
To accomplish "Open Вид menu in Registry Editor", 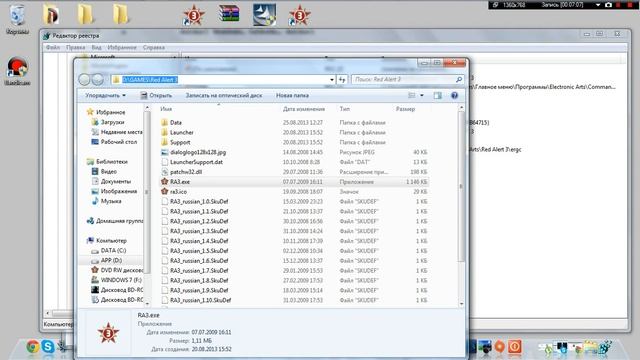I will pyautogui.click(x=96, y=47).
